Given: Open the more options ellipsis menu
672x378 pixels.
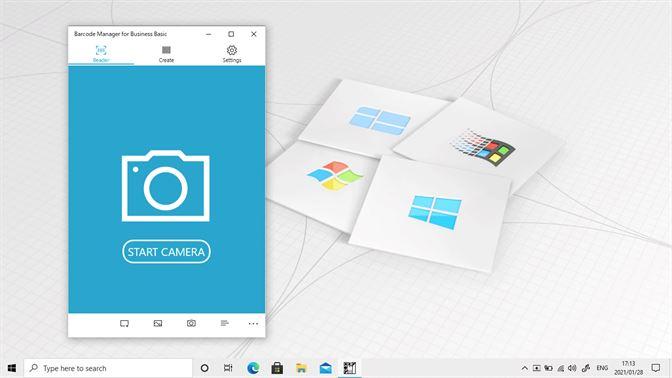Looking at the screenshot, I should click(253, 324).
